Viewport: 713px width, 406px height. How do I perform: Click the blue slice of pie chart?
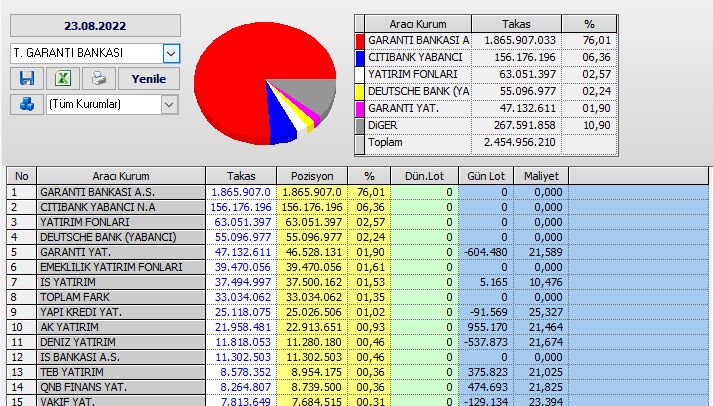pyautogui.click(x=282, y=123)
